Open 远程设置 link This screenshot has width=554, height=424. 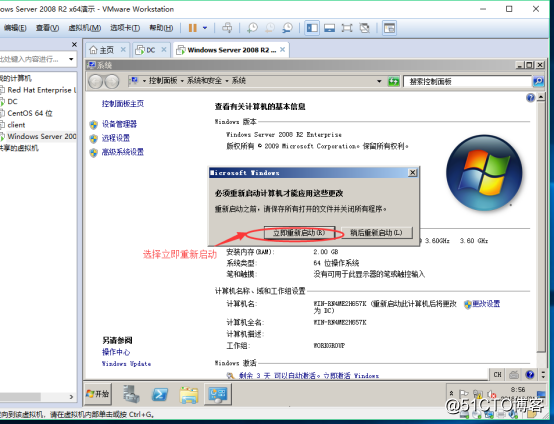pyautogui.click(x=116, y=138)
